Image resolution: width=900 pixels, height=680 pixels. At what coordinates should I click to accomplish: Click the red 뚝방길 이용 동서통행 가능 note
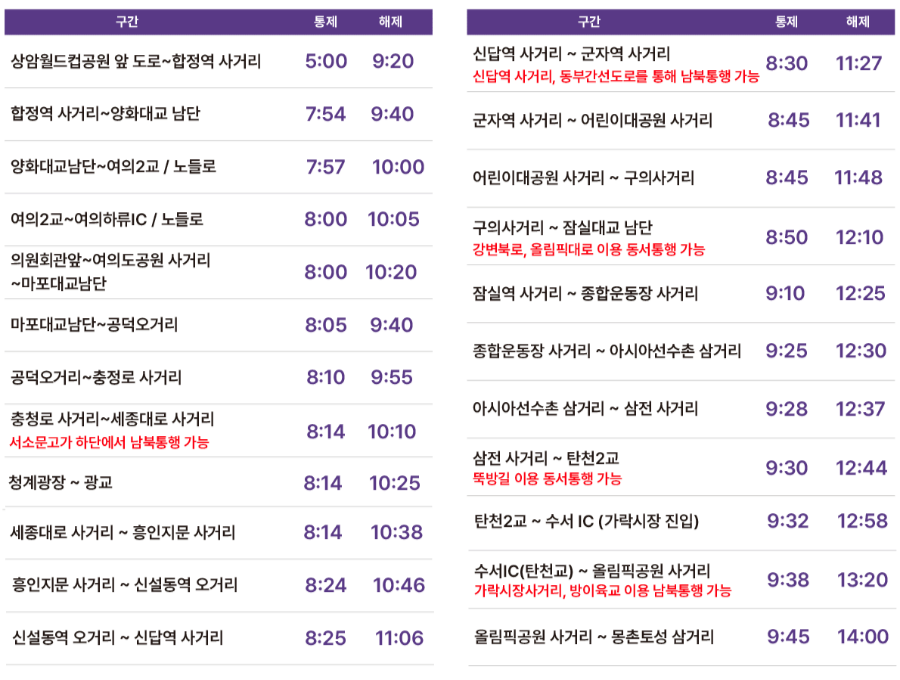[547, 479]
